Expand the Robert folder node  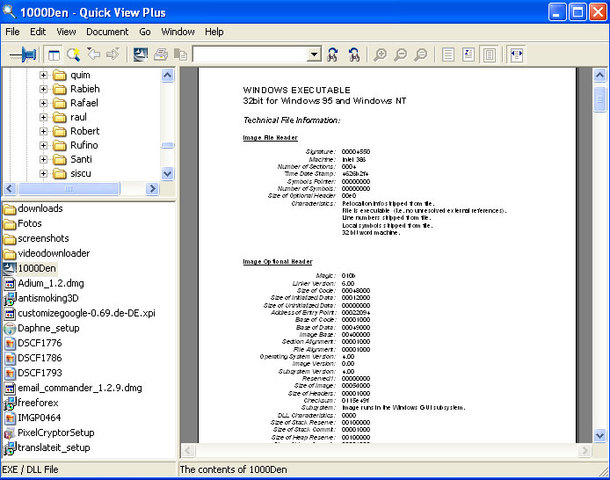[43, 131]
